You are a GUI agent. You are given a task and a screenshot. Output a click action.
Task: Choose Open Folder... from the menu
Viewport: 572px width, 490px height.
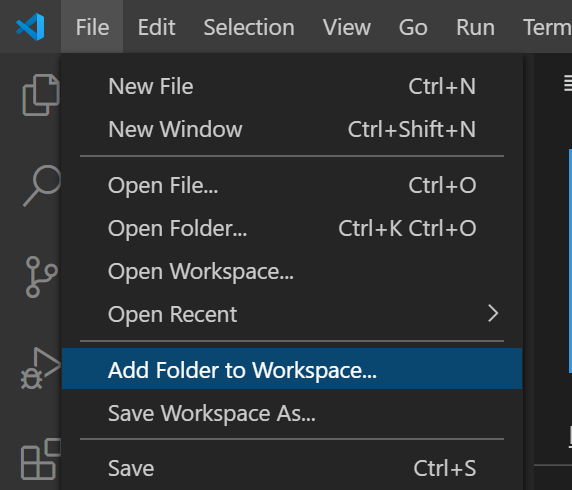(x=292, y=228)
